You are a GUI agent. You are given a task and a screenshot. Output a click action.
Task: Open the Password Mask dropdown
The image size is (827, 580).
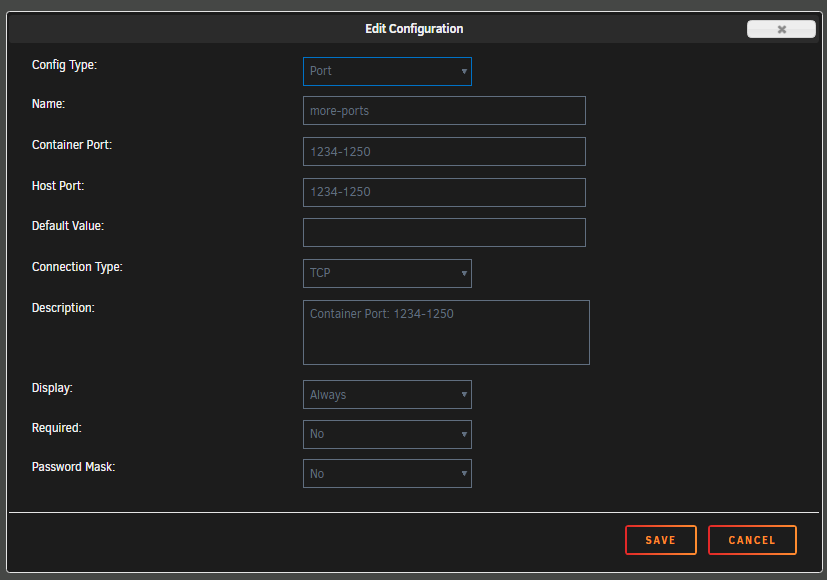point(387,473)
